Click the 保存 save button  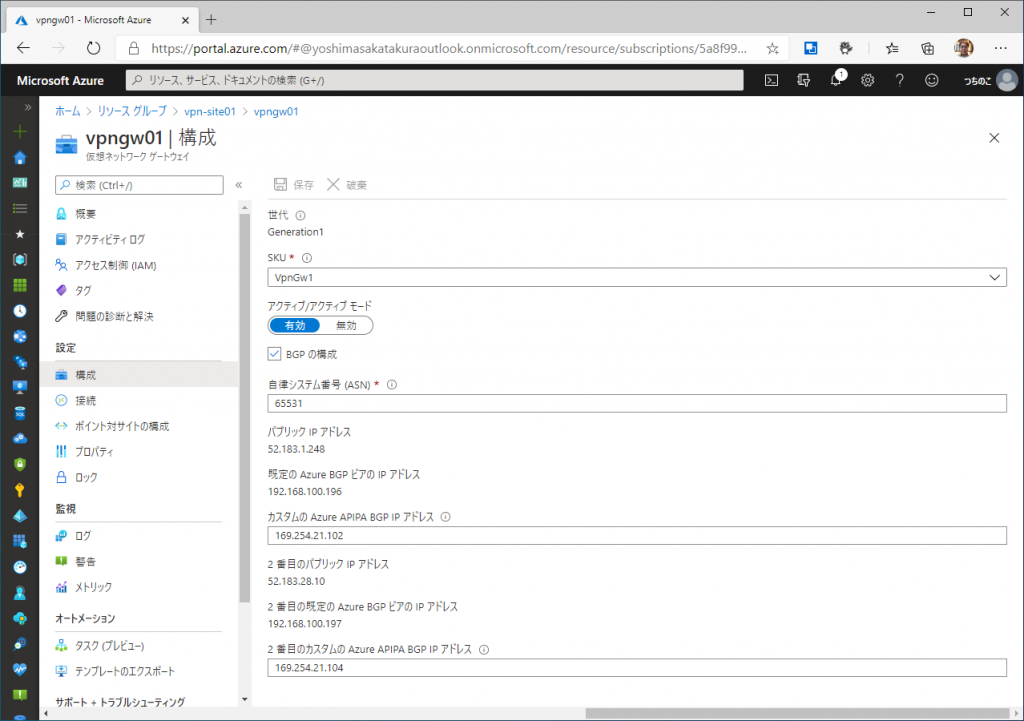294,185
